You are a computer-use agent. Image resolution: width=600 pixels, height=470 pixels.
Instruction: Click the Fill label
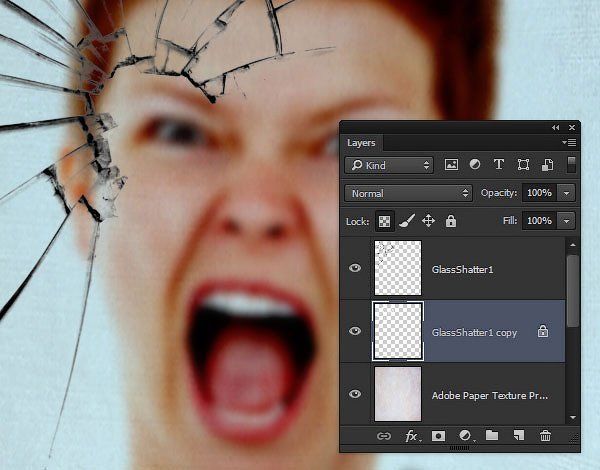pyautogui.click(x=510, y=220)
